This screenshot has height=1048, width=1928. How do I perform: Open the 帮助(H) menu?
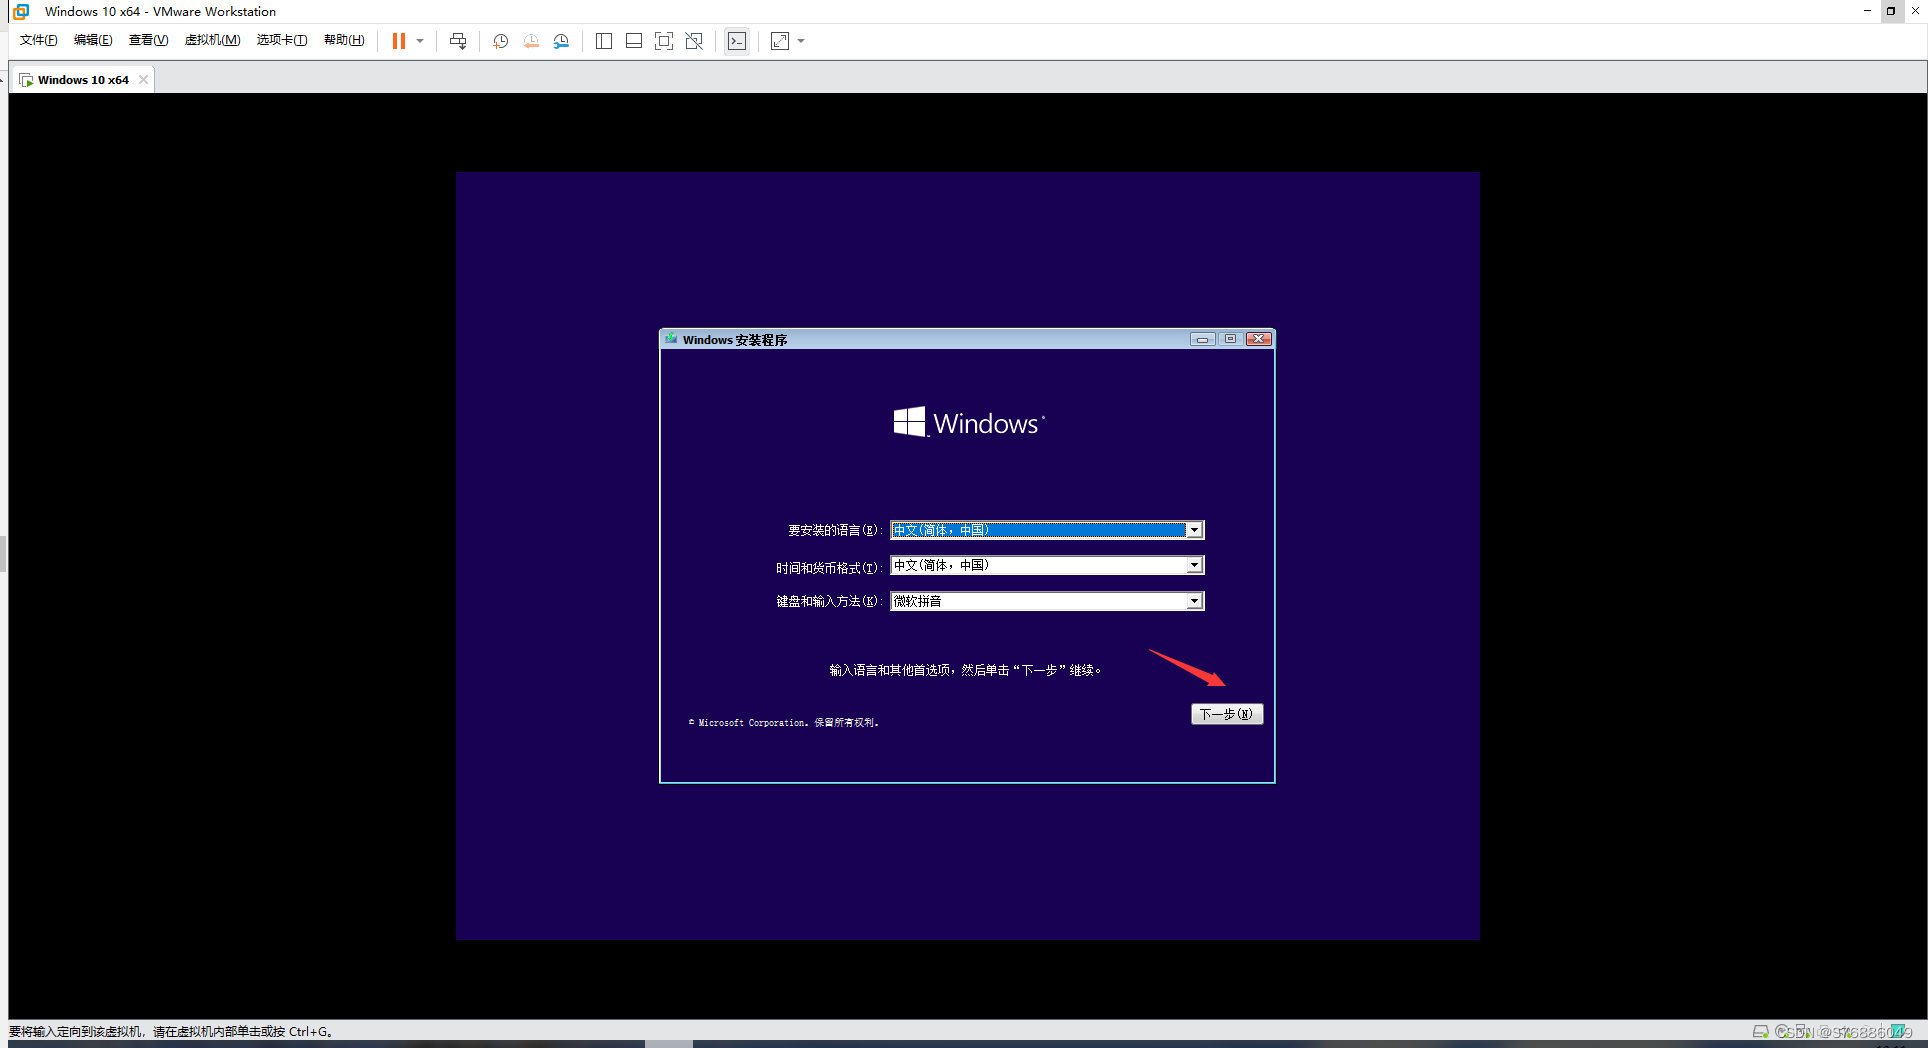[344, 40]
